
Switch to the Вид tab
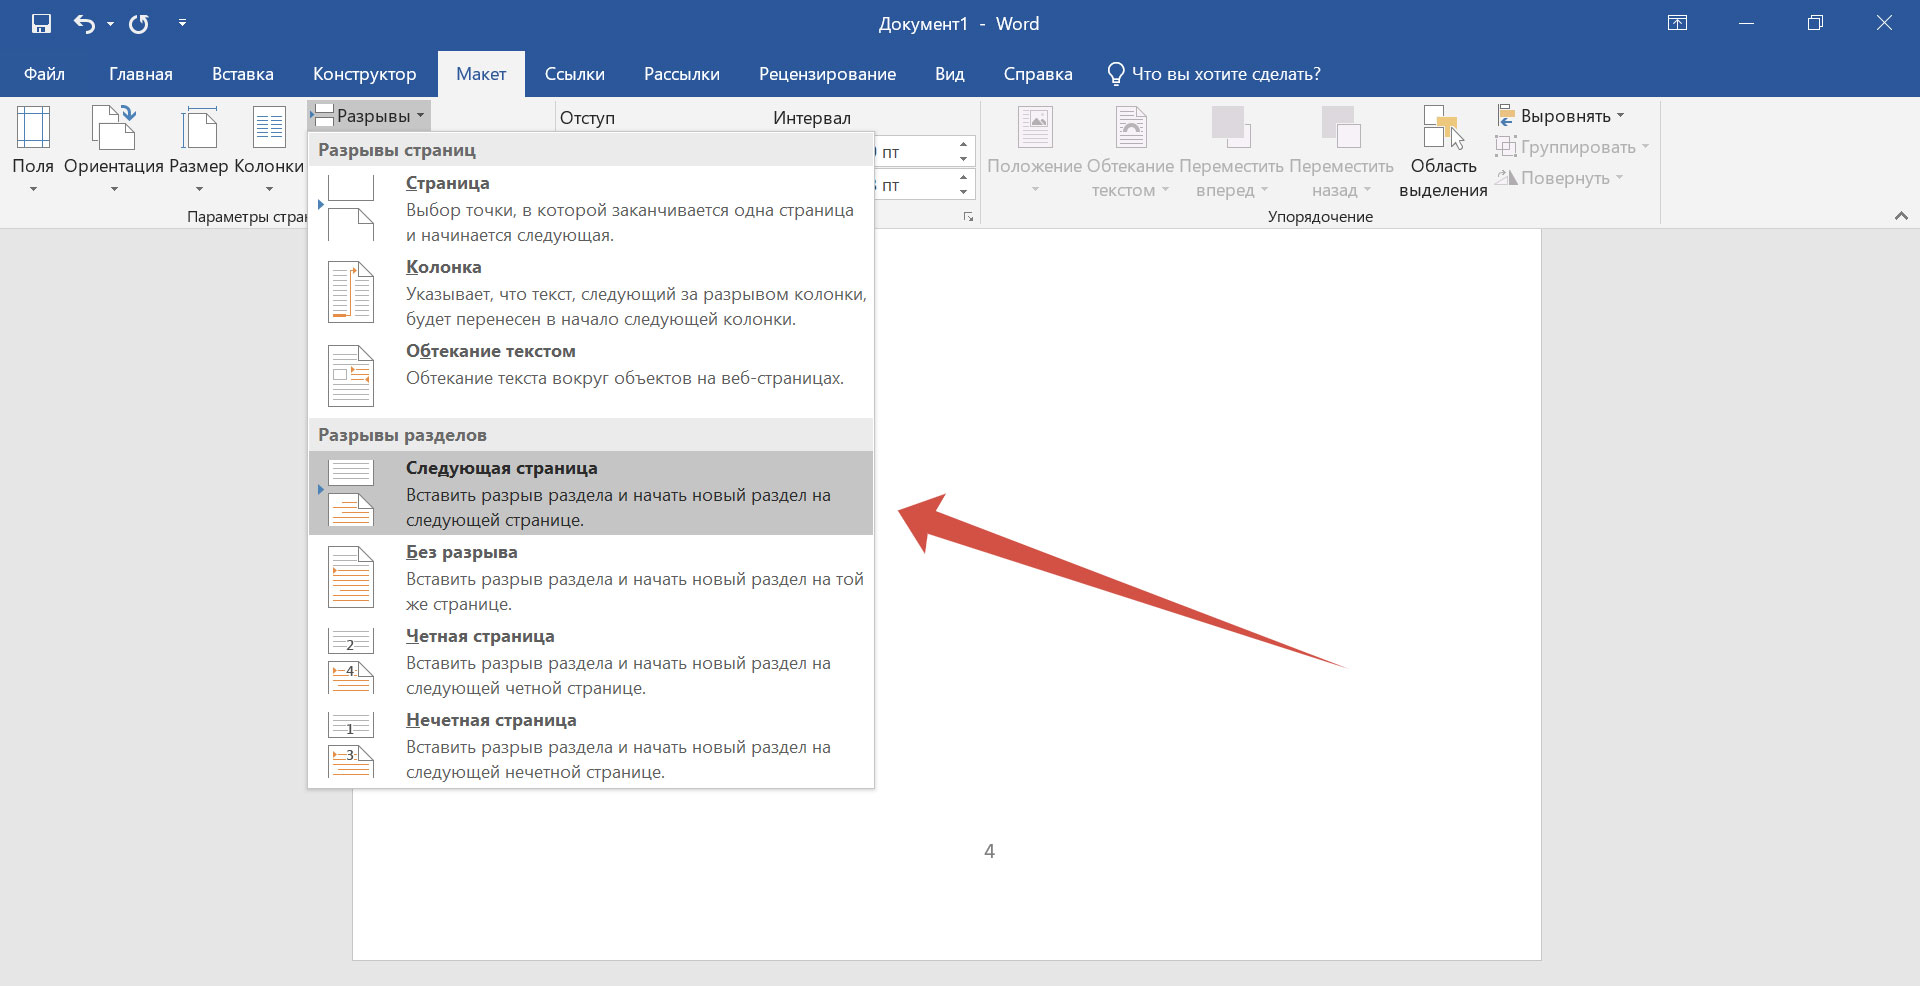coord(950,74)
